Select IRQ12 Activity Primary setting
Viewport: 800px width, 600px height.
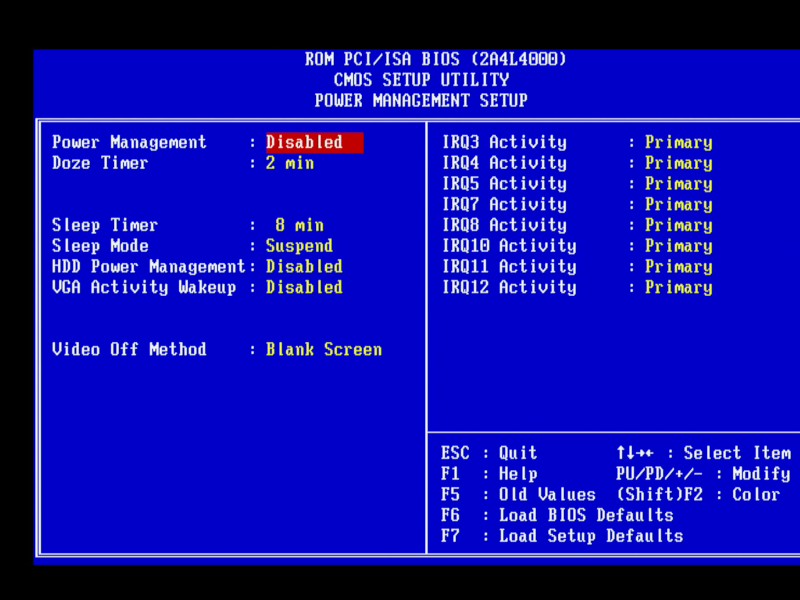tap(678, 288)
